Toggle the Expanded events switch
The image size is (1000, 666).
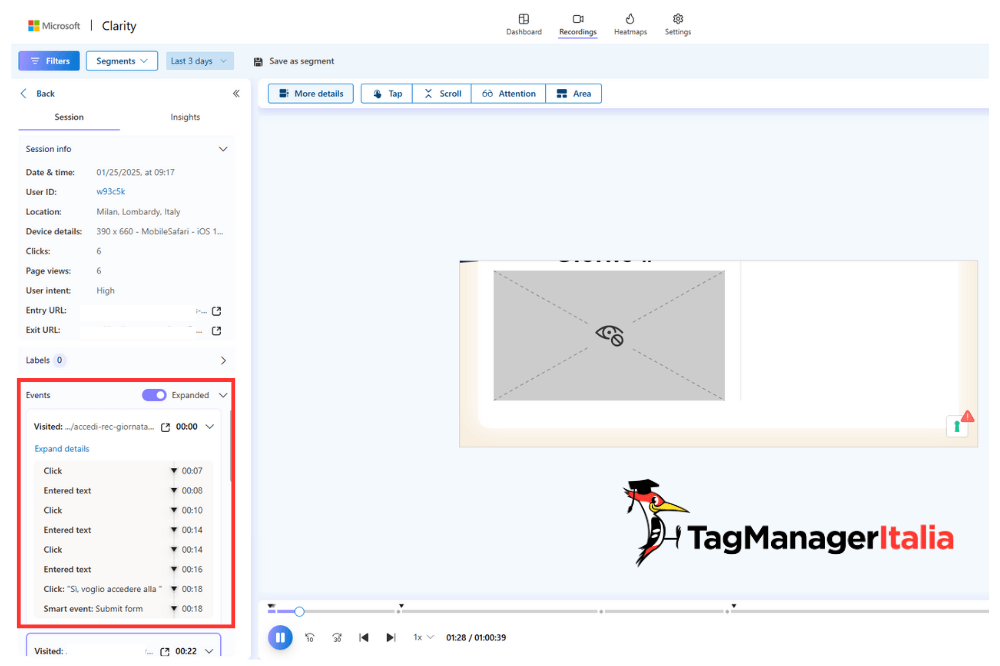pos(154,396)
